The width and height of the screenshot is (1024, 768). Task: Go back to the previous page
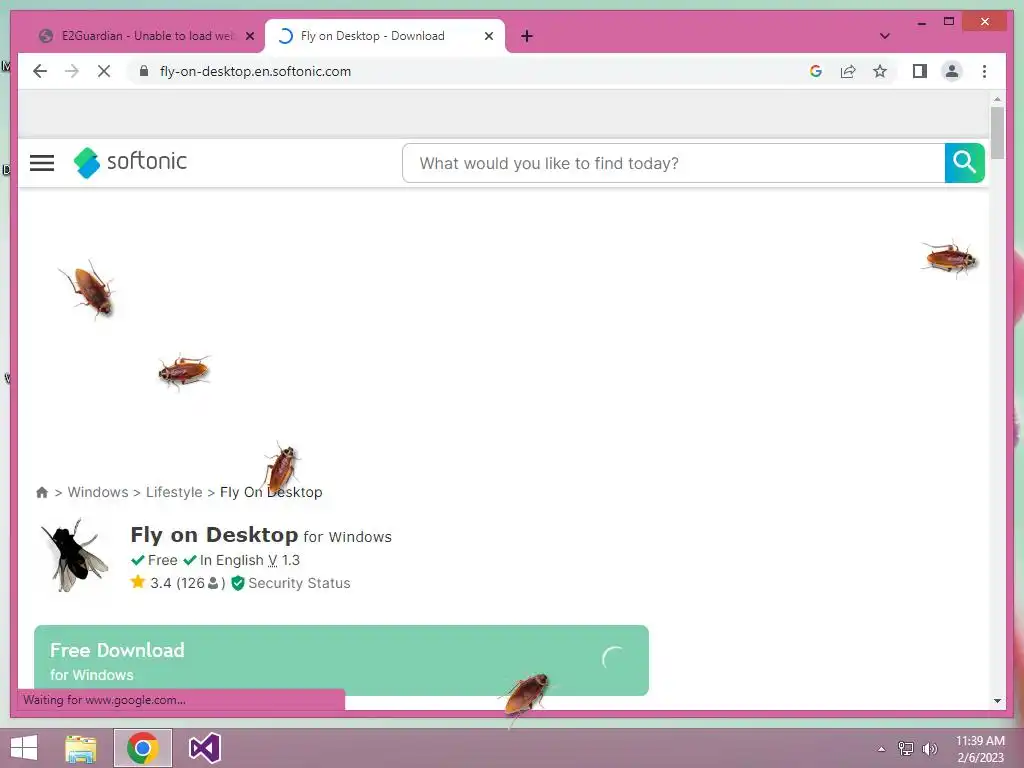pos(40,71)
